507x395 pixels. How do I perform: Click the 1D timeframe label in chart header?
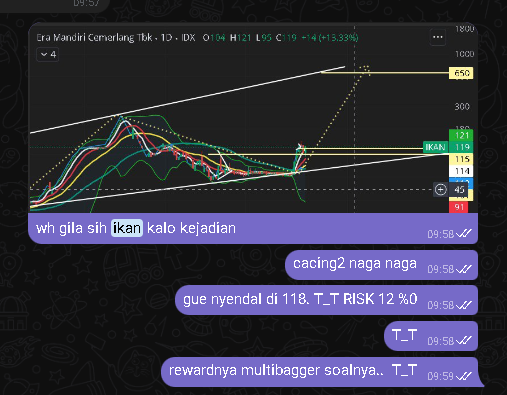coord(166,37)
